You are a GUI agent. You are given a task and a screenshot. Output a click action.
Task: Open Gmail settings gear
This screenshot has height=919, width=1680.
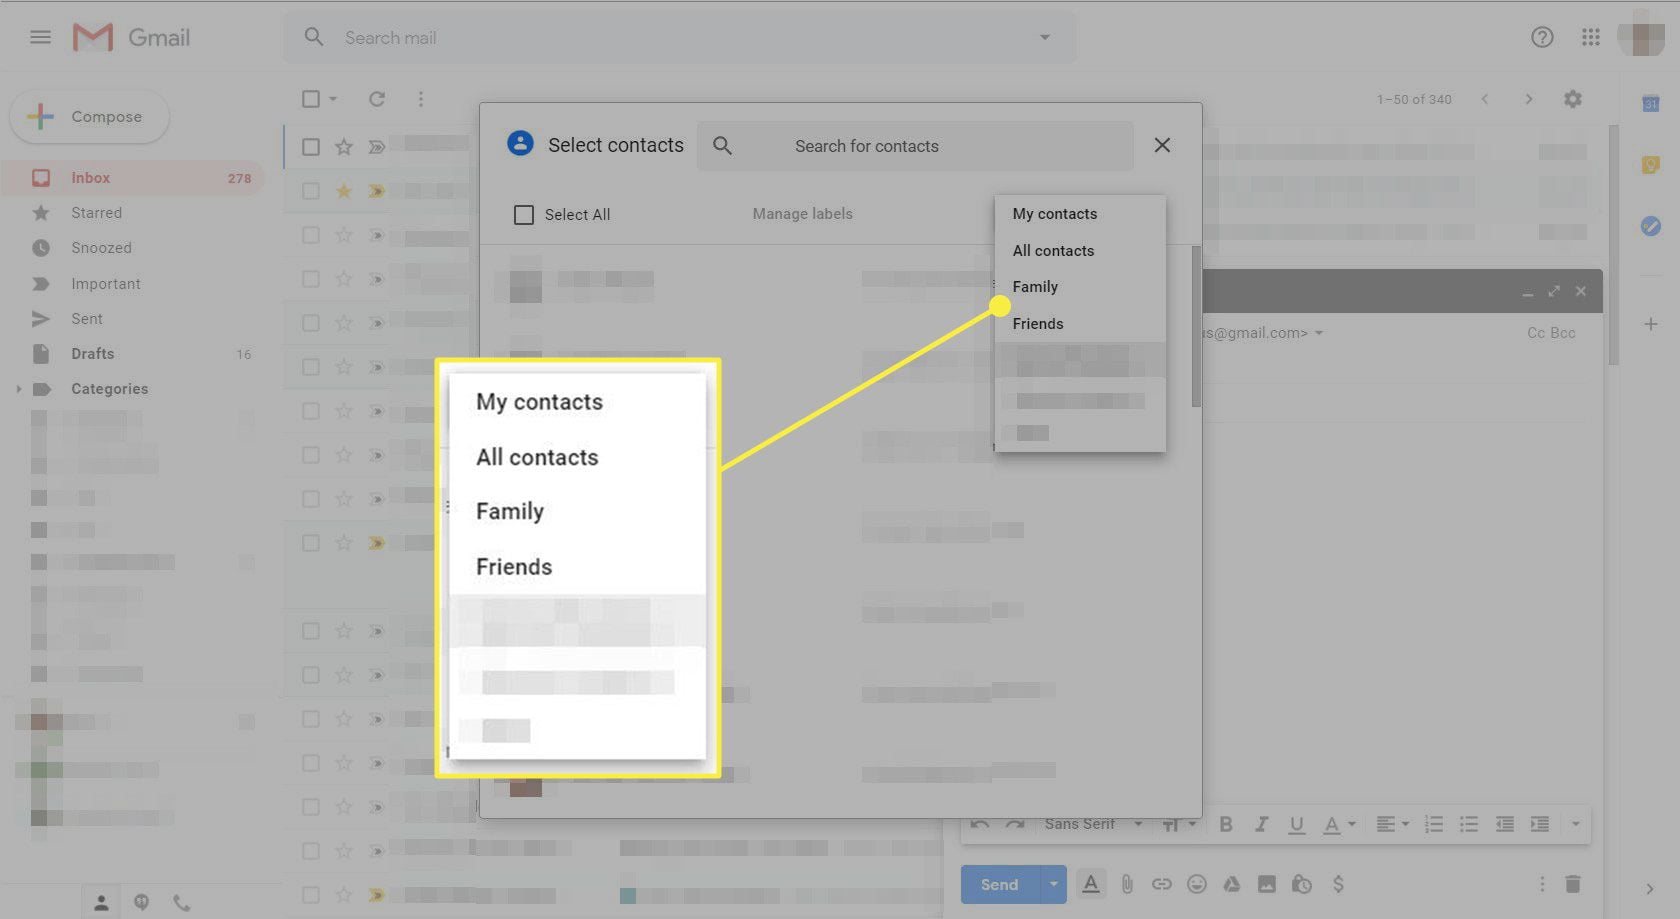tap(1573, 99)
